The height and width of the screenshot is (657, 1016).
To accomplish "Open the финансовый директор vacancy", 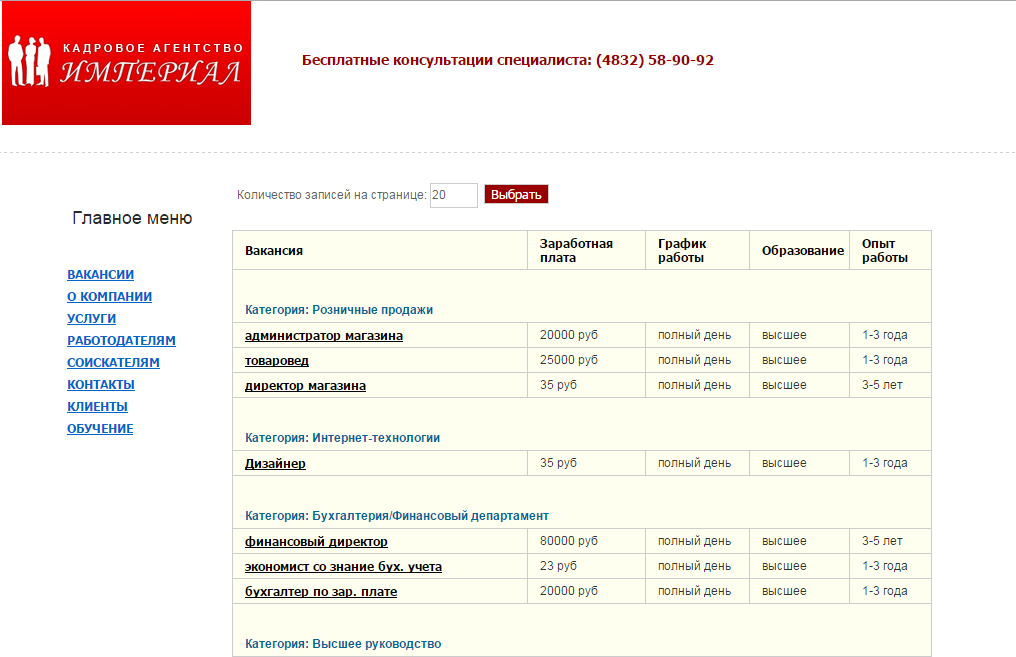I will click(x=316, y=541).
